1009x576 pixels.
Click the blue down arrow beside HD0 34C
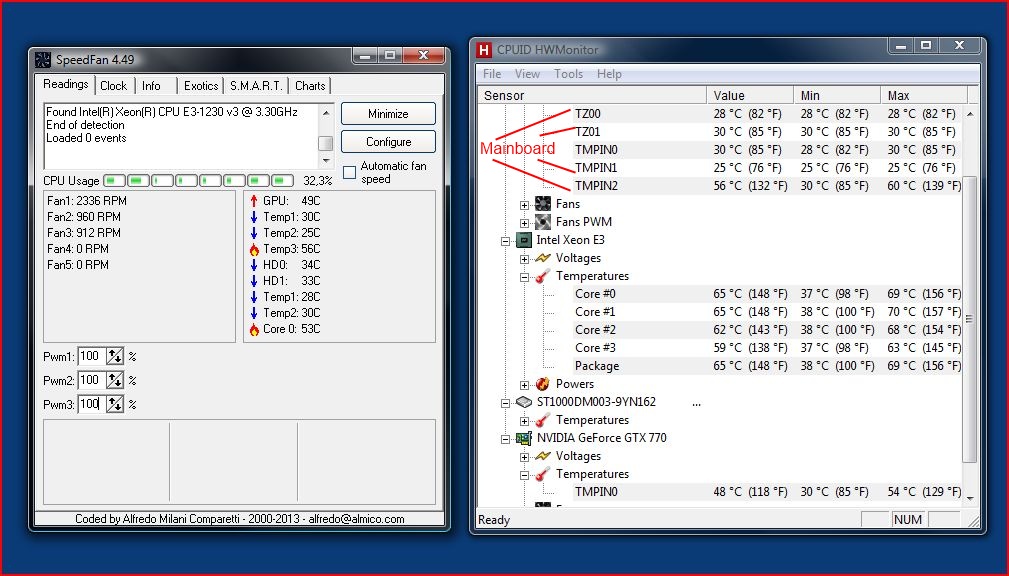tap(254, 265)
